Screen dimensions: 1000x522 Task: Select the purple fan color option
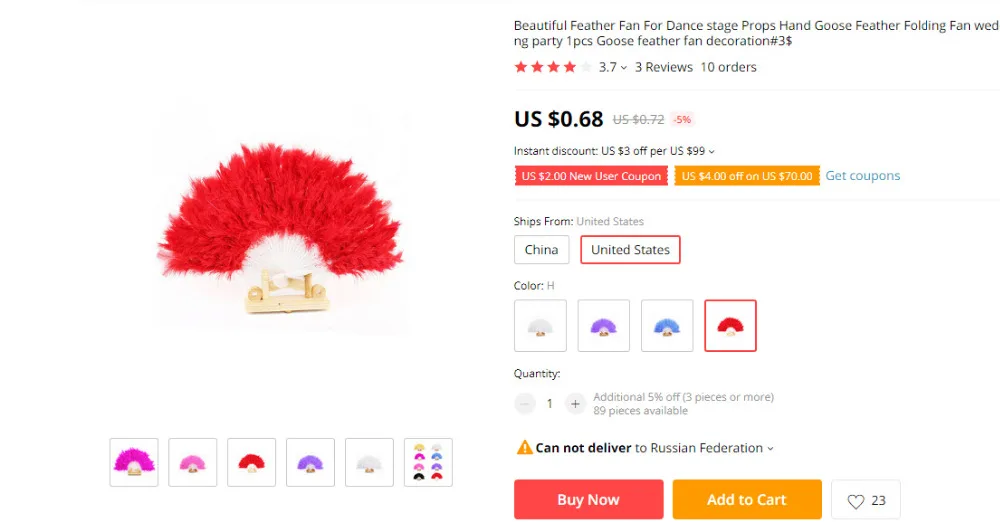pyautogui.click(x=603, y=325)
